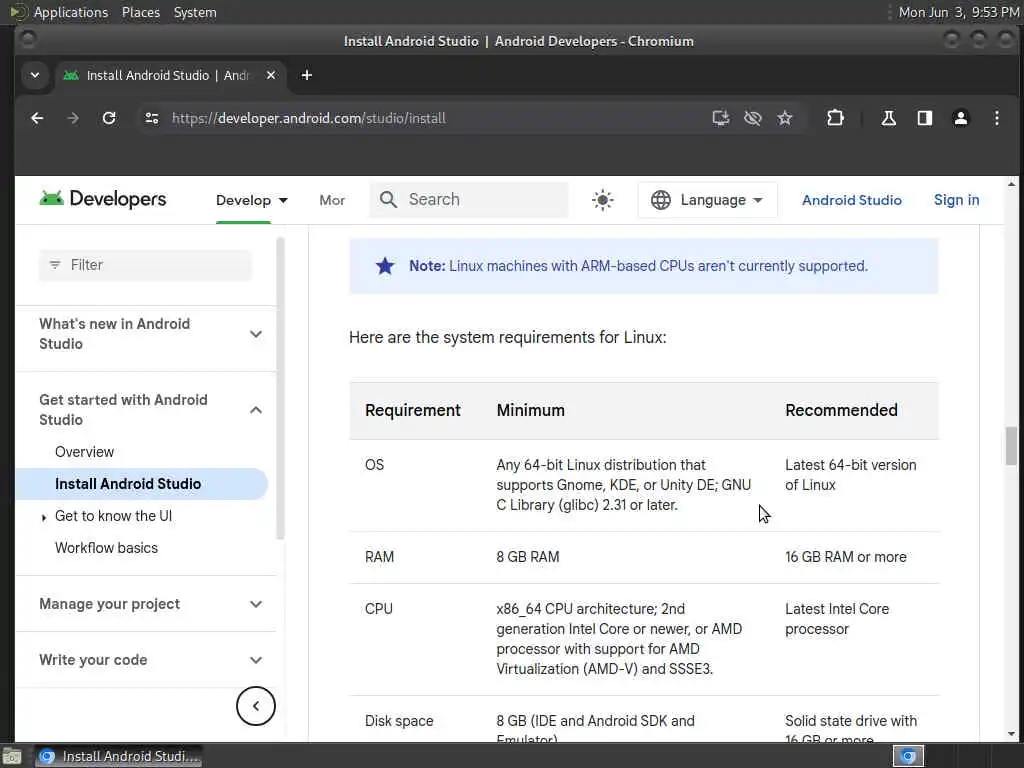Click the workspace switcher icon
1024x768 pixels.
tap(908, 756)
